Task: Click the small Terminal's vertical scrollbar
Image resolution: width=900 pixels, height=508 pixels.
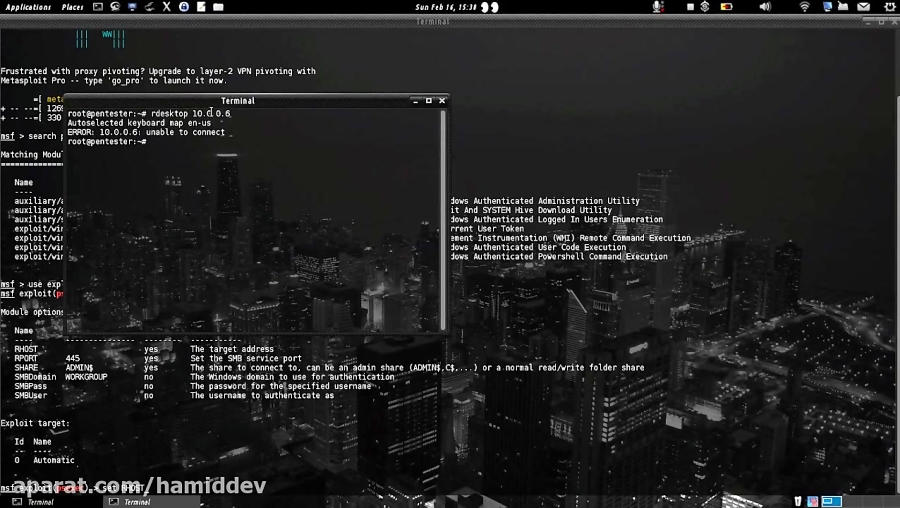Action: click(443, 219)
